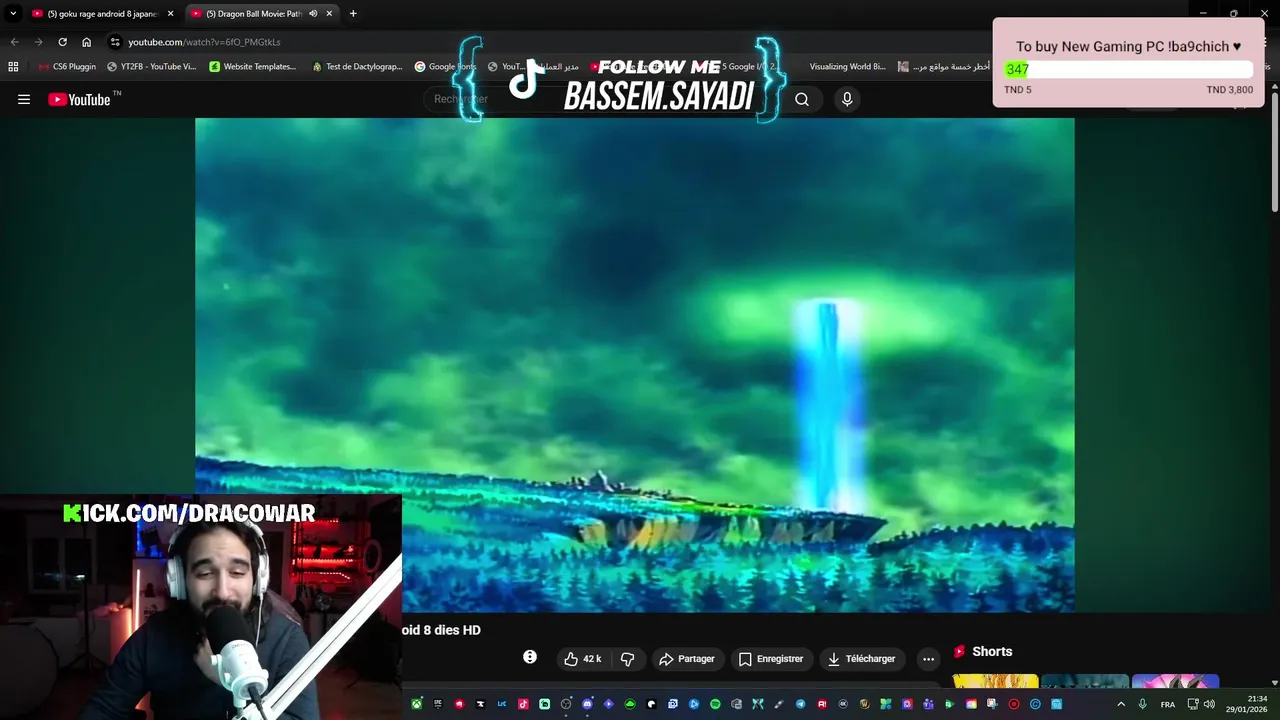The width and height of the screenshot is (1280, 720).
Task: Go to the YouTube home logo
Action: (79, 99)
